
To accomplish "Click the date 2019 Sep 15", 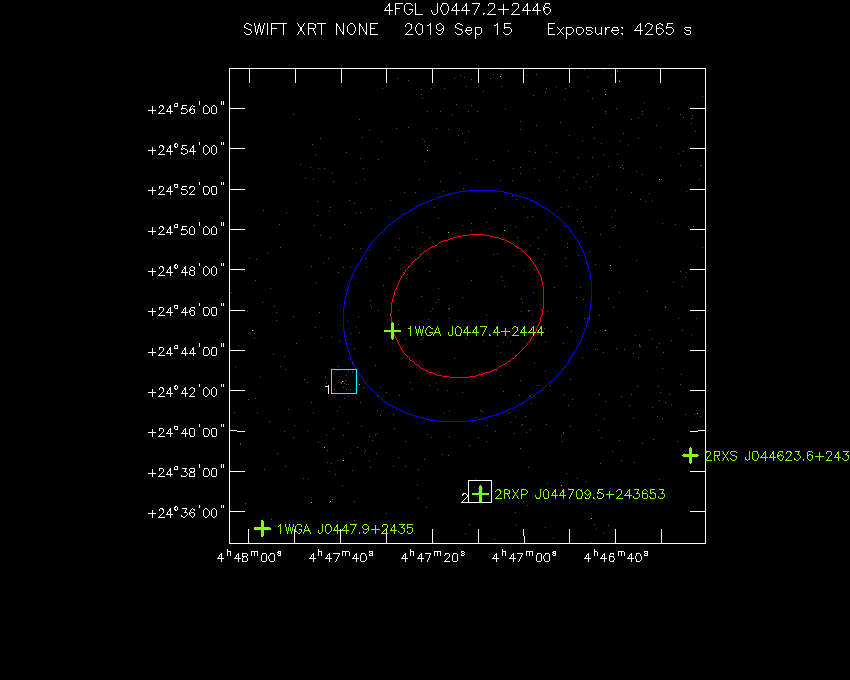I will pyautogui.click(x=458, y=29).
